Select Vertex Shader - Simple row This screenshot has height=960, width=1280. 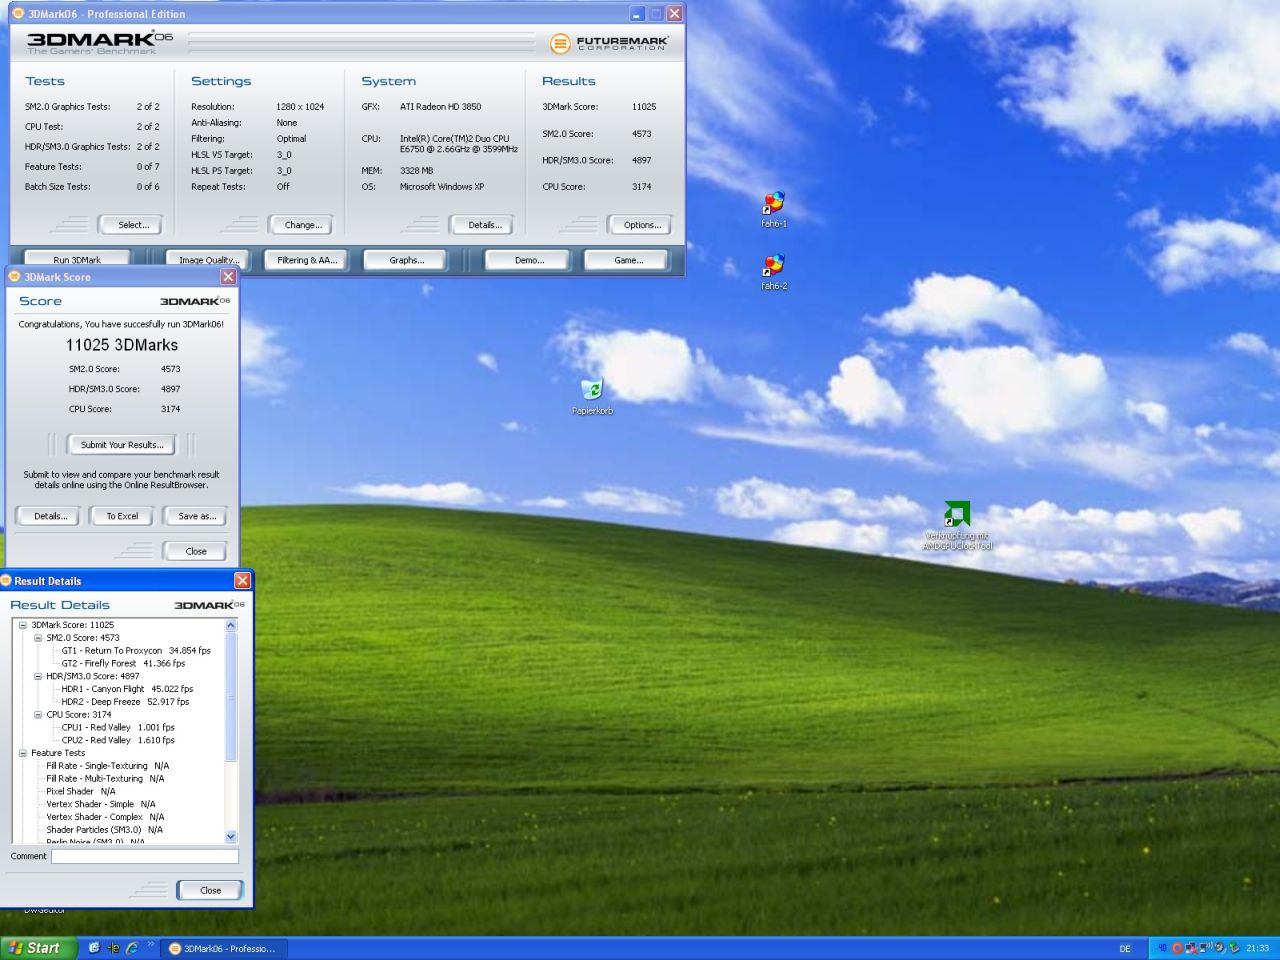tap(100, 804)
